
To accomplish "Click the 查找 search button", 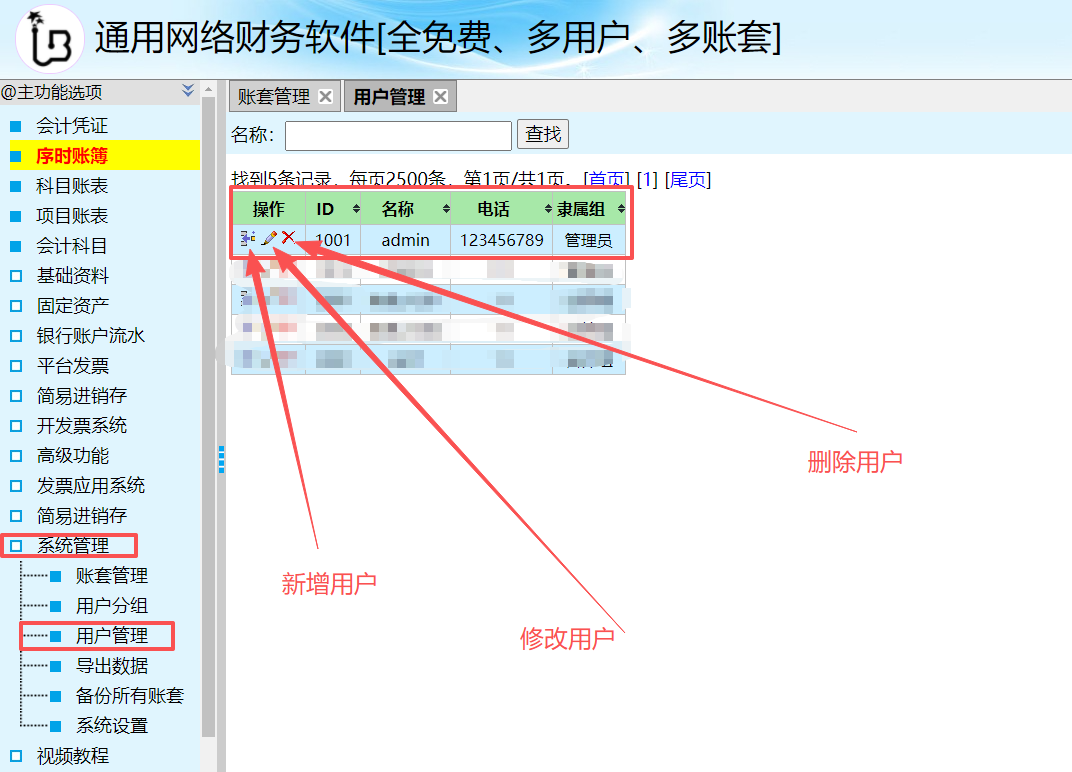I will tap(543, 134).
